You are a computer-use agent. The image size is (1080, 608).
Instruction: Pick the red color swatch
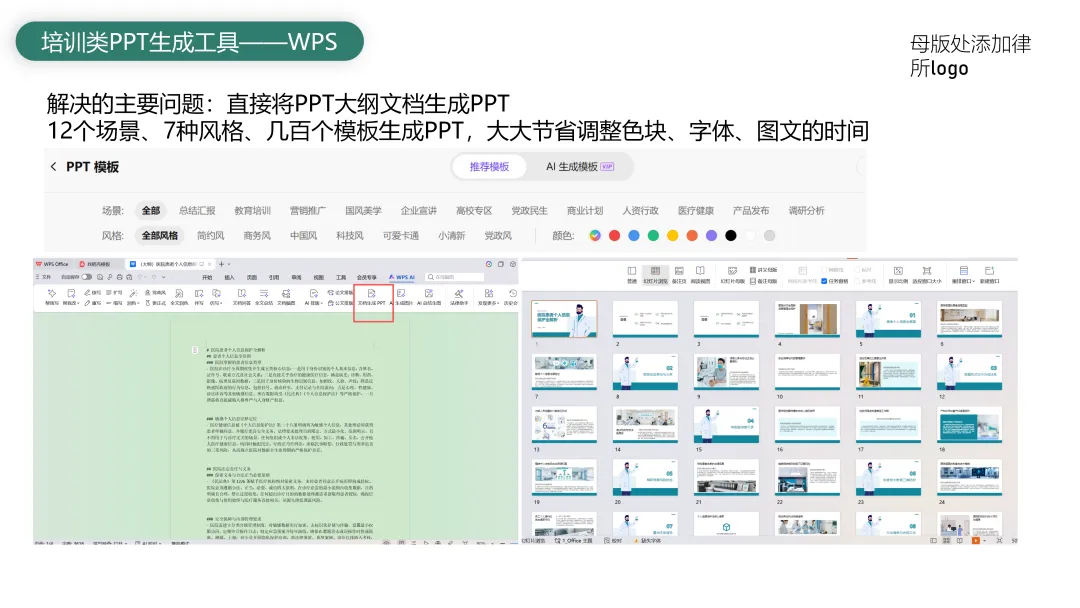[x=614, y=235]
